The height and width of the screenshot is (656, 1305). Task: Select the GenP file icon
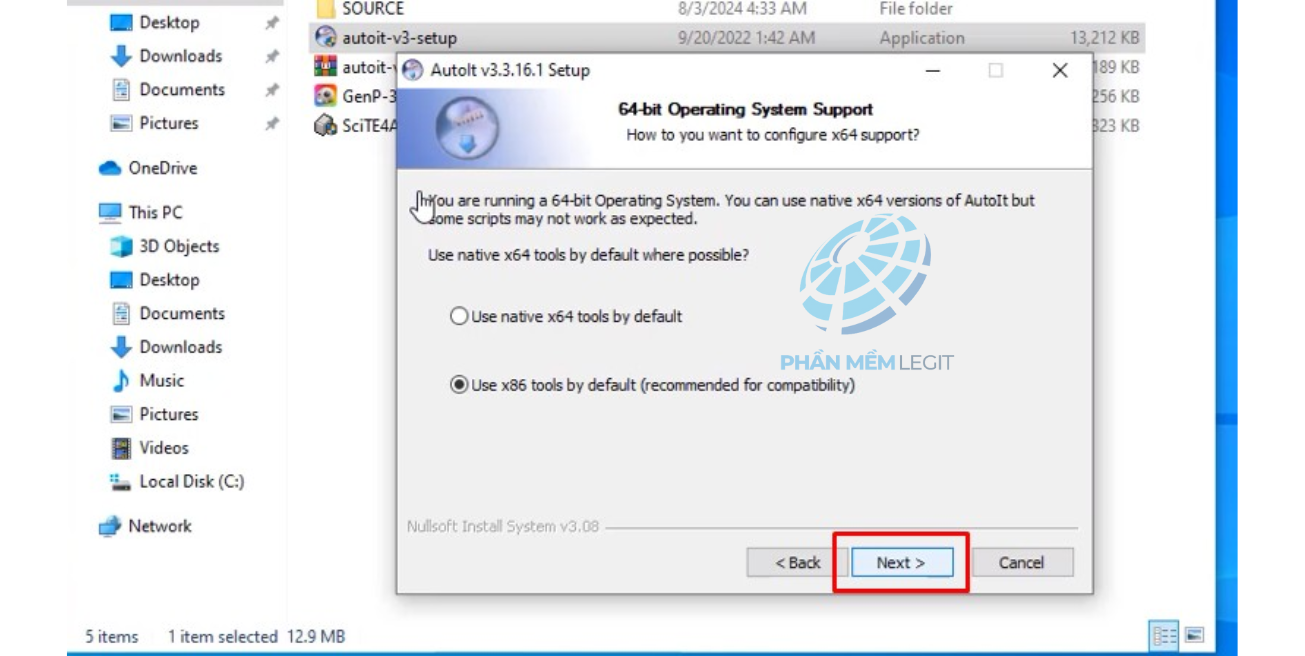325,96
